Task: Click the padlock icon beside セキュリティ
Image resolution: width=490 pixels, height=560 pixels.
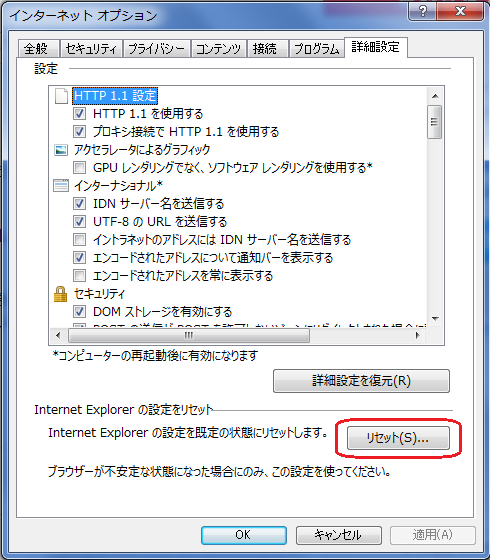Action: (60, 294)
